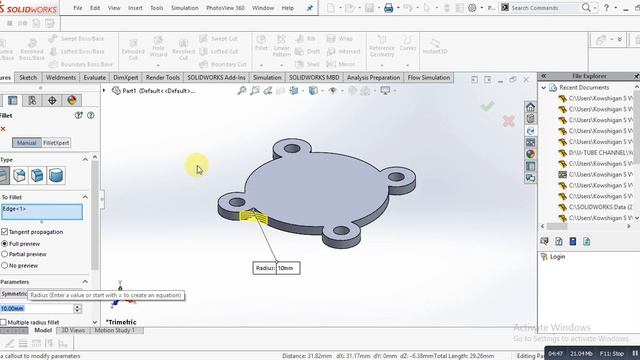Open SOLIDWORKS Forum icon in task pane
This screenshot has height=360, width=640.
point(530,178)
